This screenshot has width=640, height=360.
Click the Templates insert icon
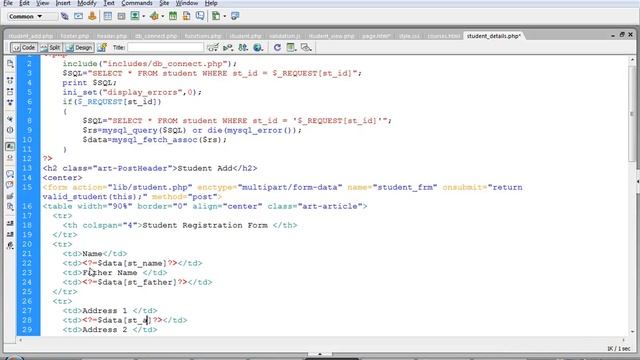[x=216, y=16]
